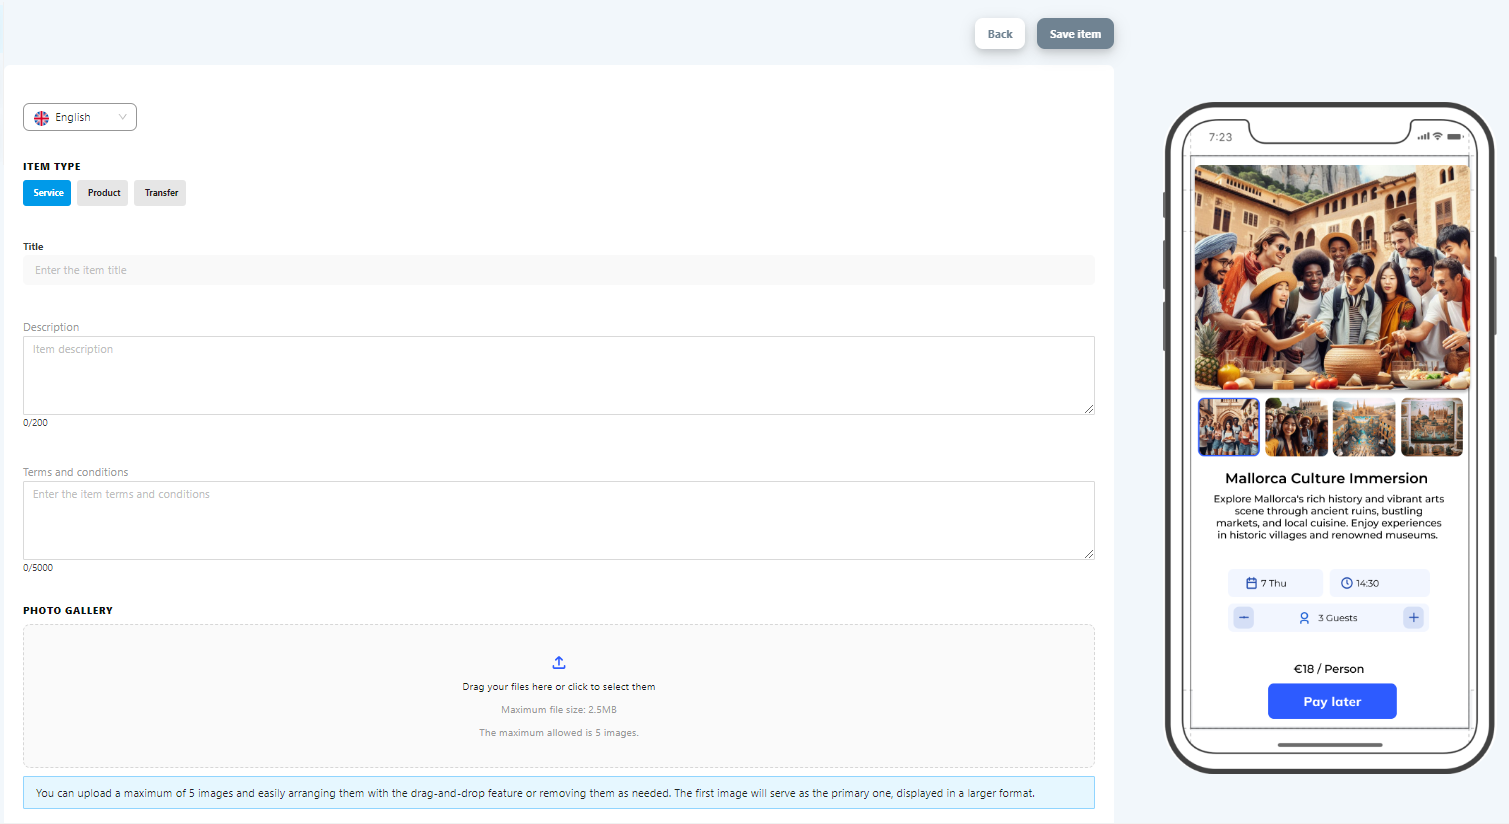Click the UK flag icon in language selector

(x=42, y=118)
